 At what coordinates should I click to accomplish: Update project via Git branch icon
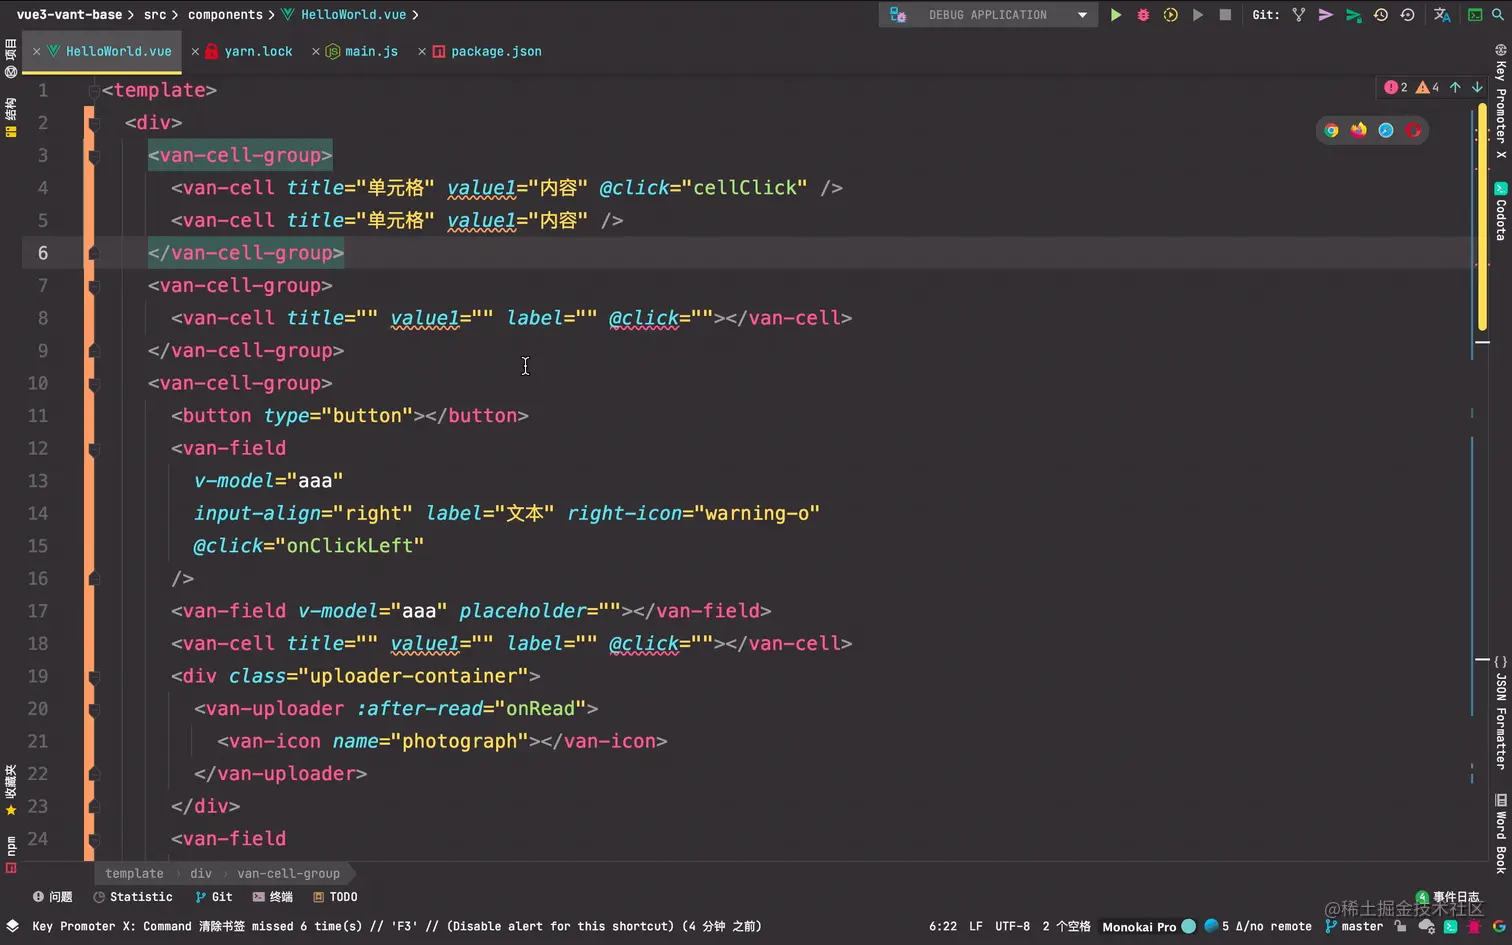1298,15
